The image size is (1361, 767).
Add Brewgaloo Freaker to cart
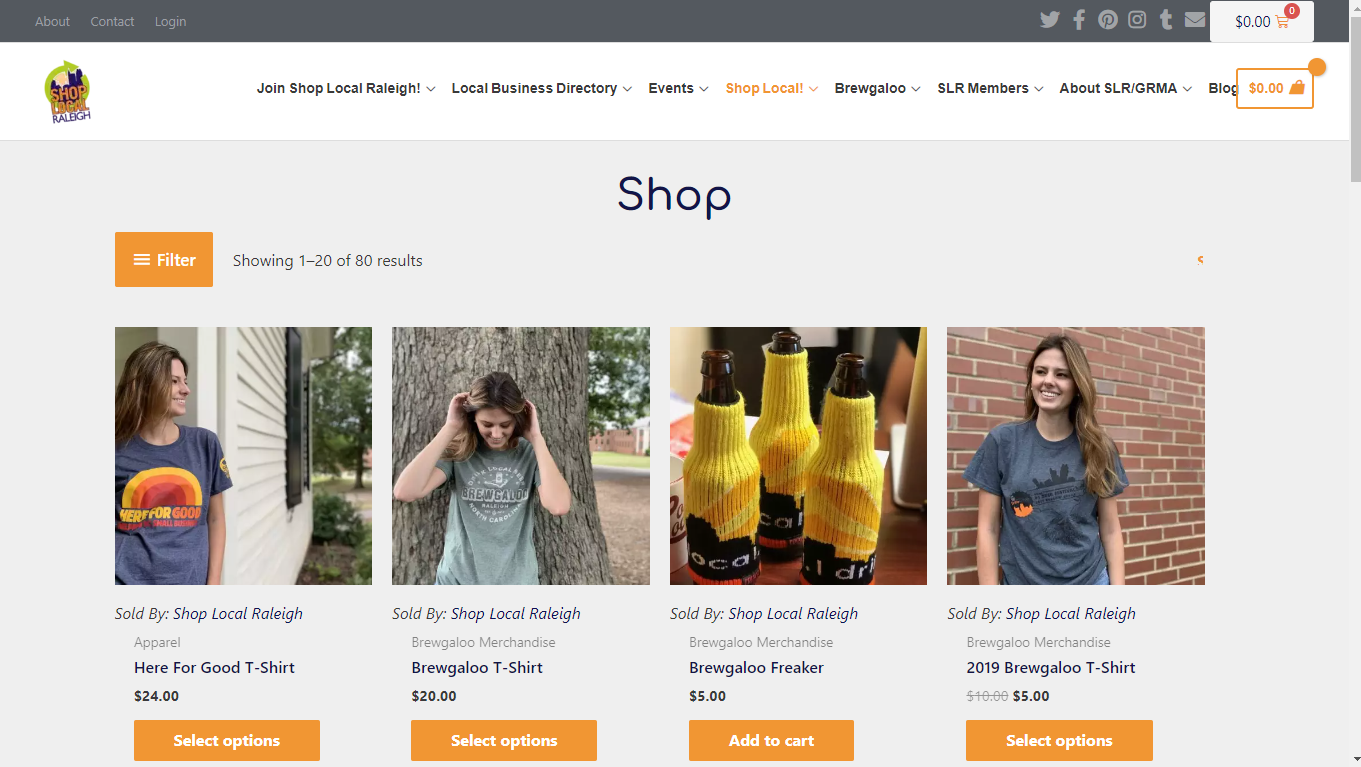click(771, 741)
